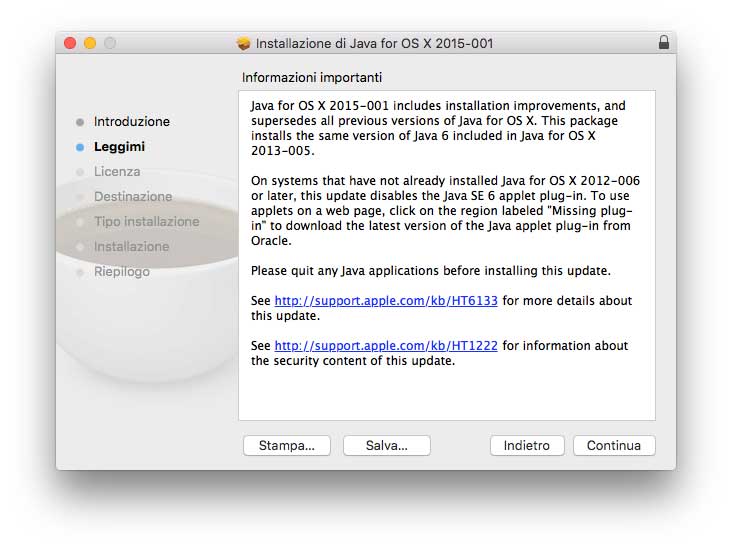Click the lock icon in title bar
Screen dimensions: 732x550
pyautogui.click(x=663, y=43)
